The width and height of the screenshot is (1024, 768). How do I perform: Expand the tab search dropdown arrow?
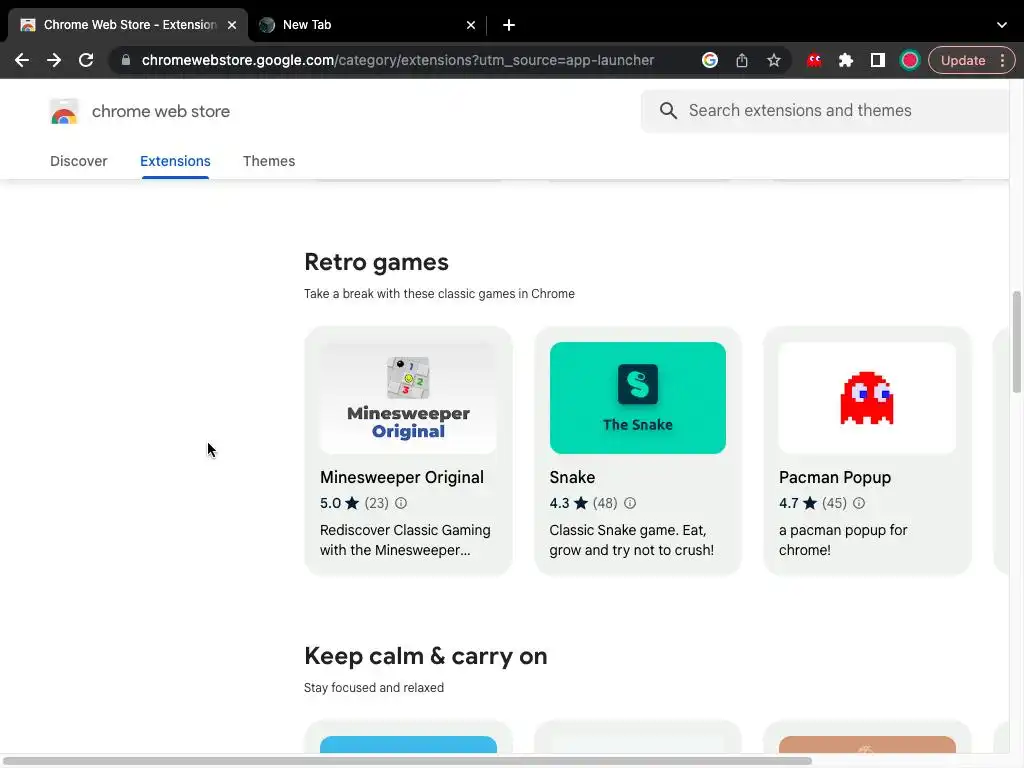pos(1002,25)
